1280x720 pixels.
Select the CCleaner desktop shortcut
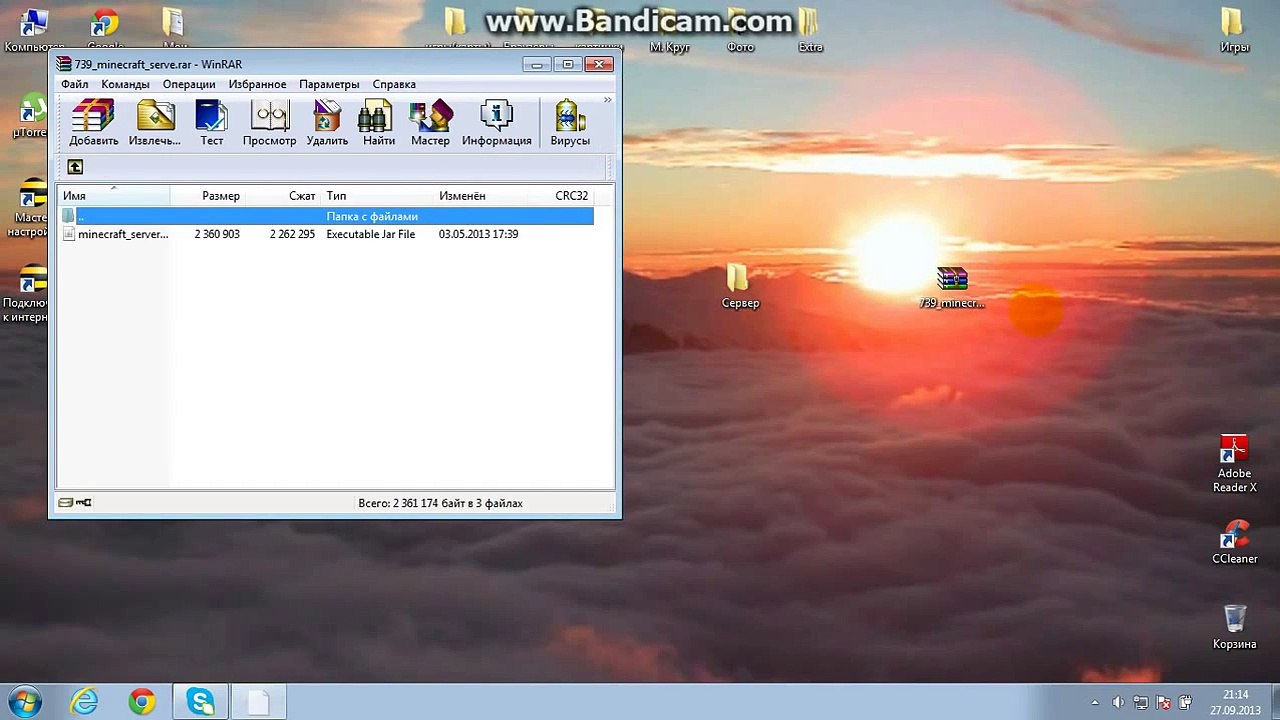coord(1234,543)
